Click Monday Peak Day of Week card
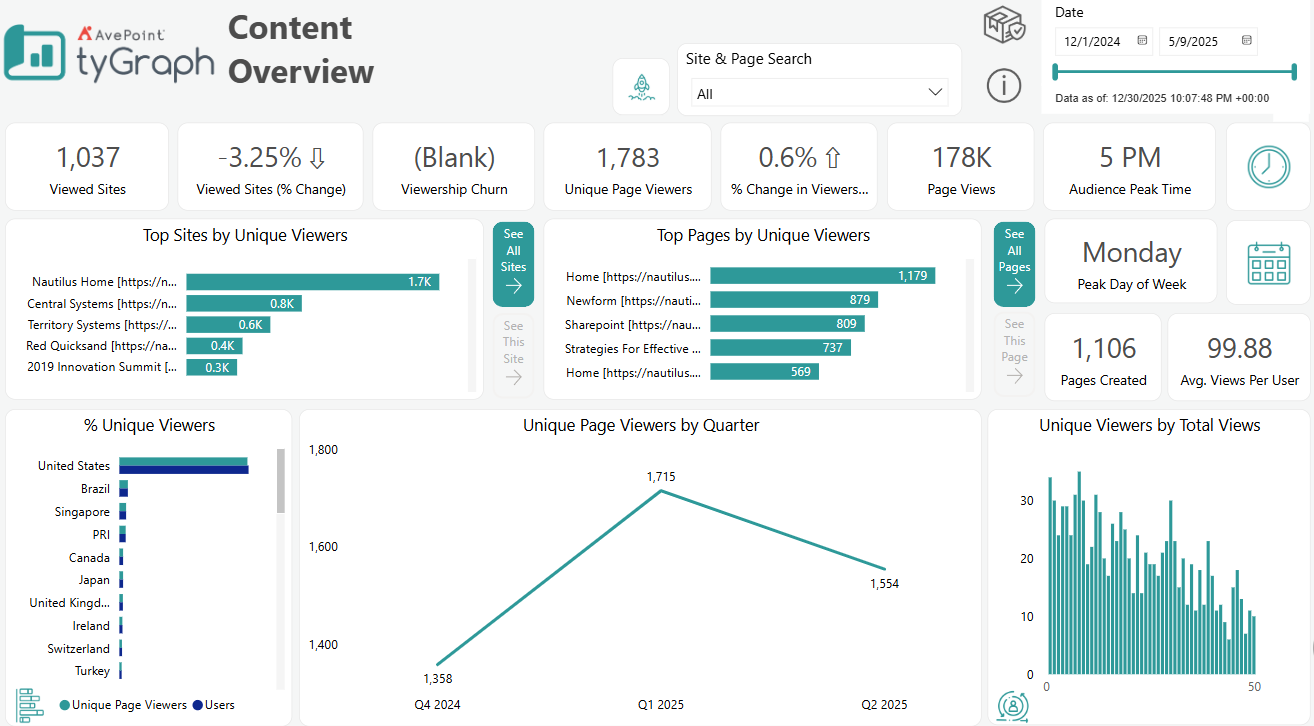Screen dimensions: 1314x726 1131,262
